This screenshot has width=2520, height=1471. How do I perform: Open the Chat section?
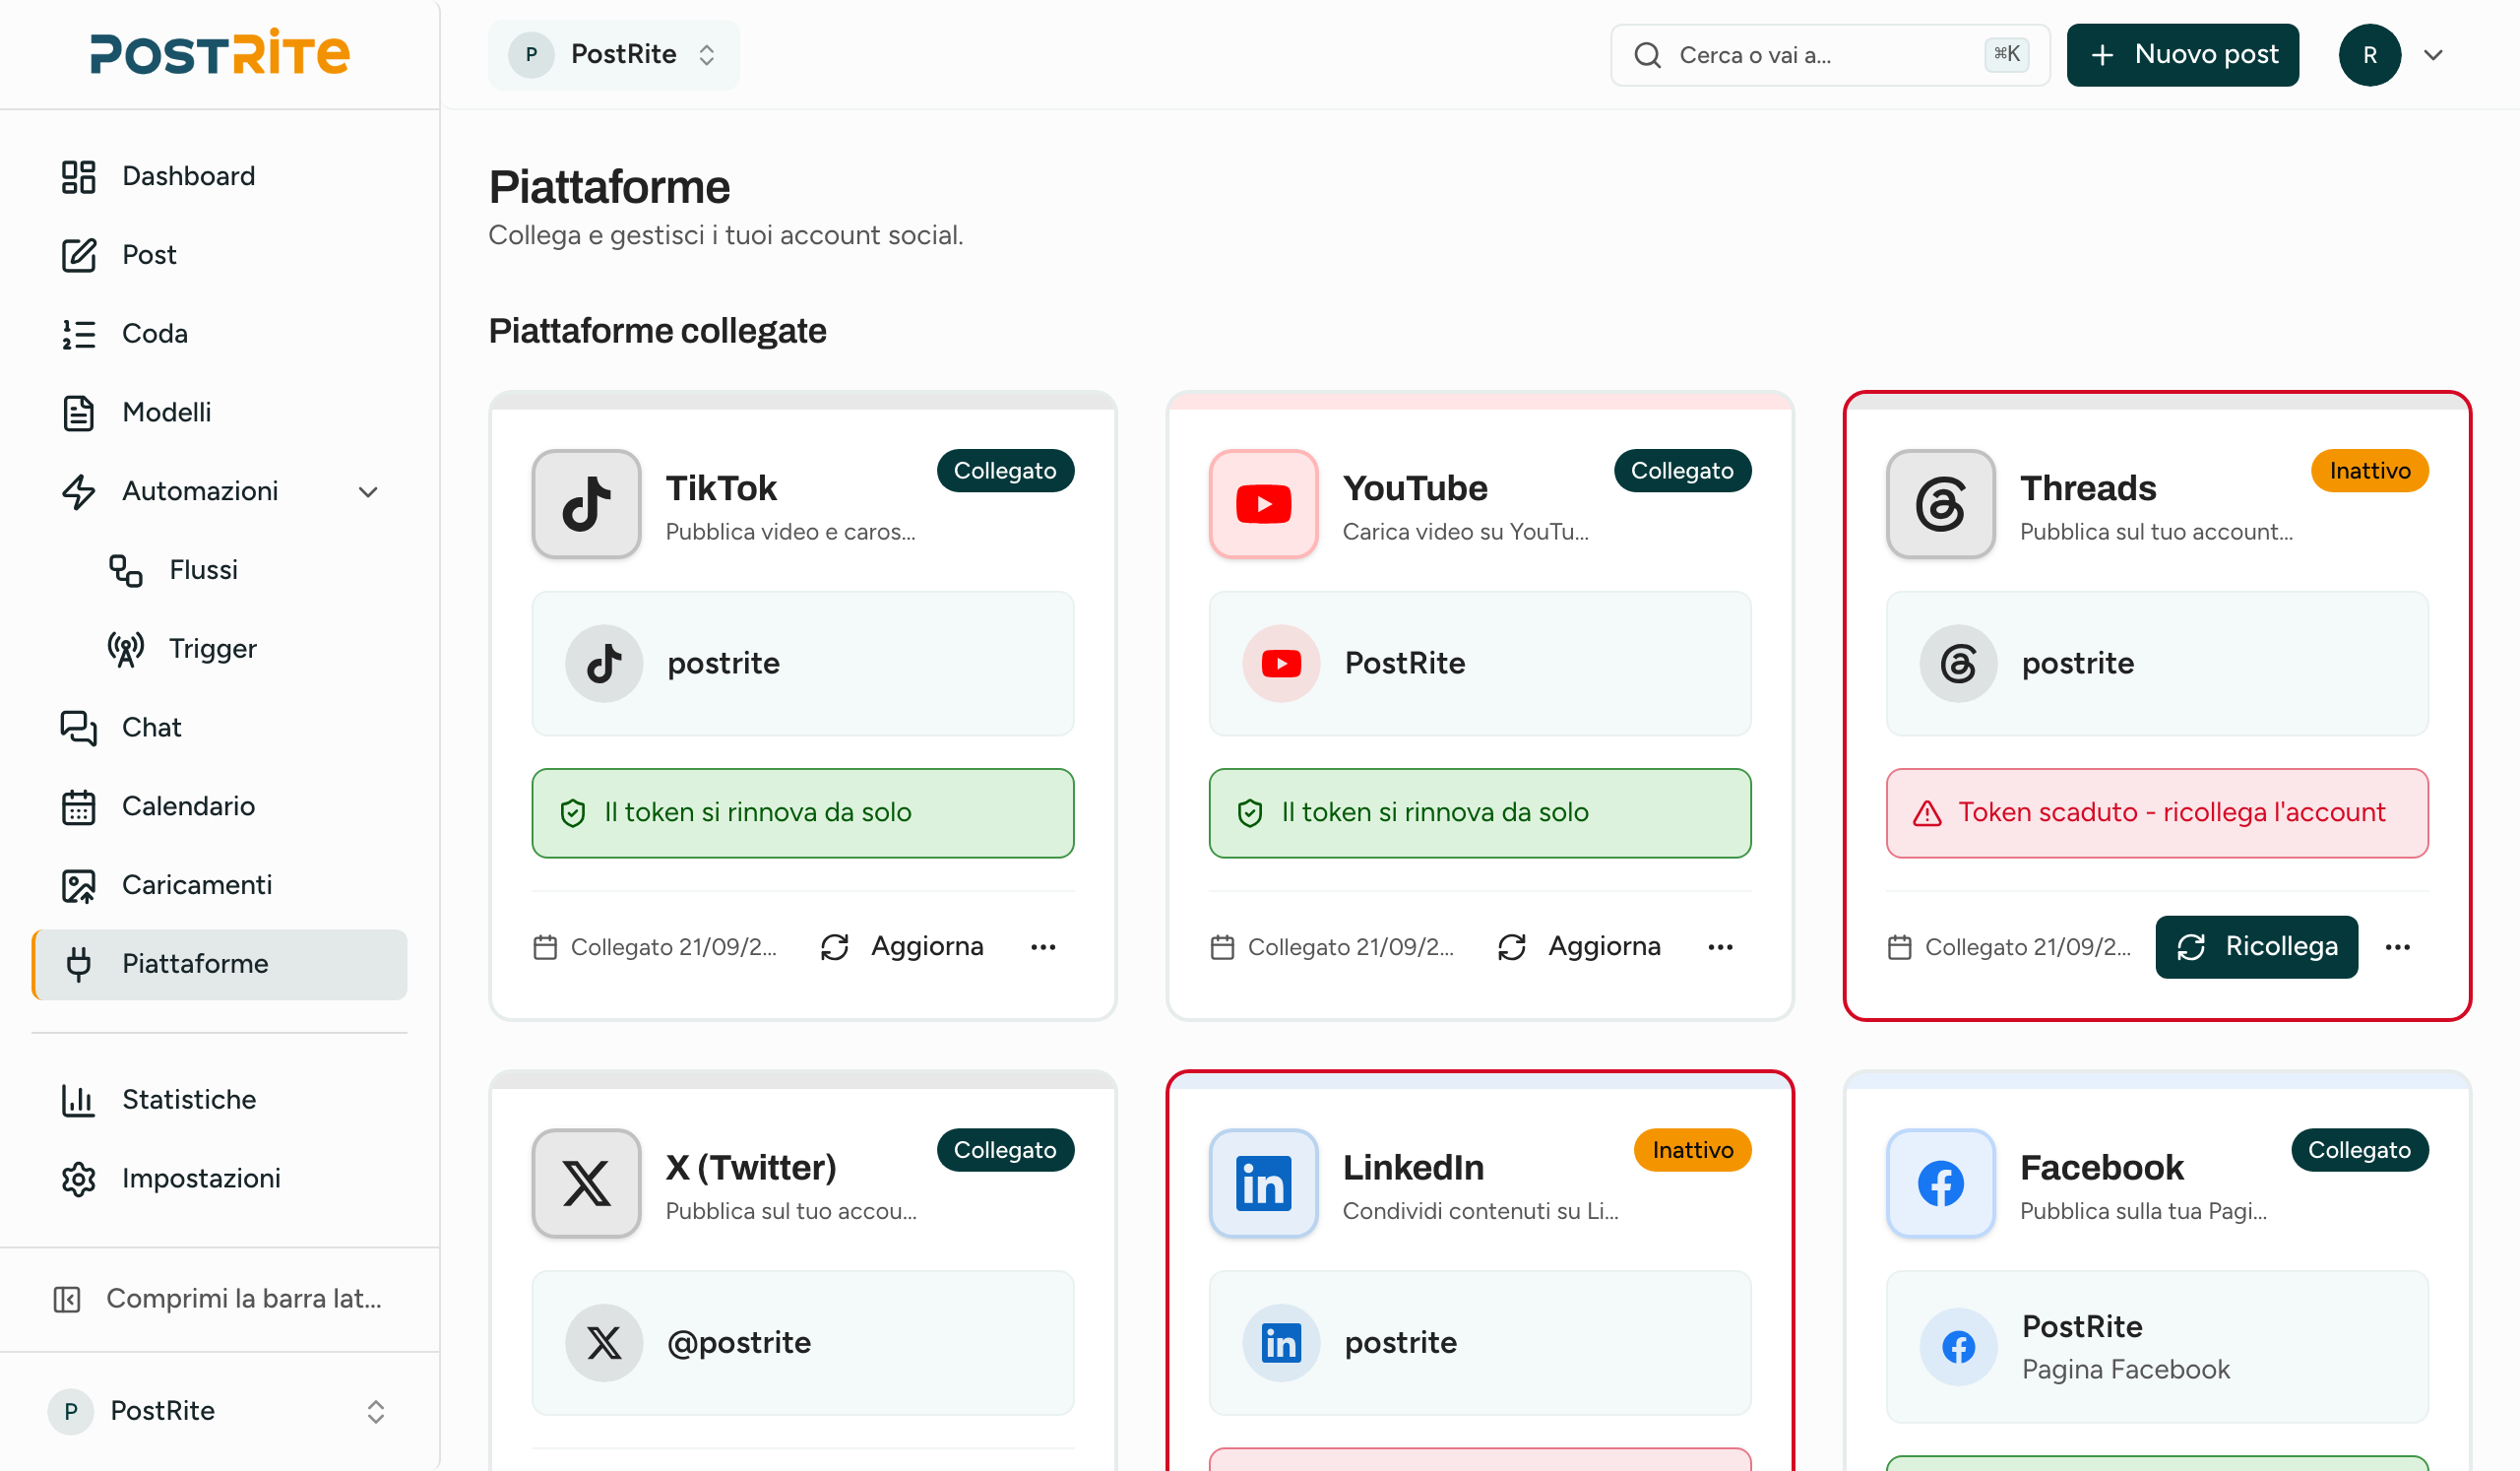[219, 727]
